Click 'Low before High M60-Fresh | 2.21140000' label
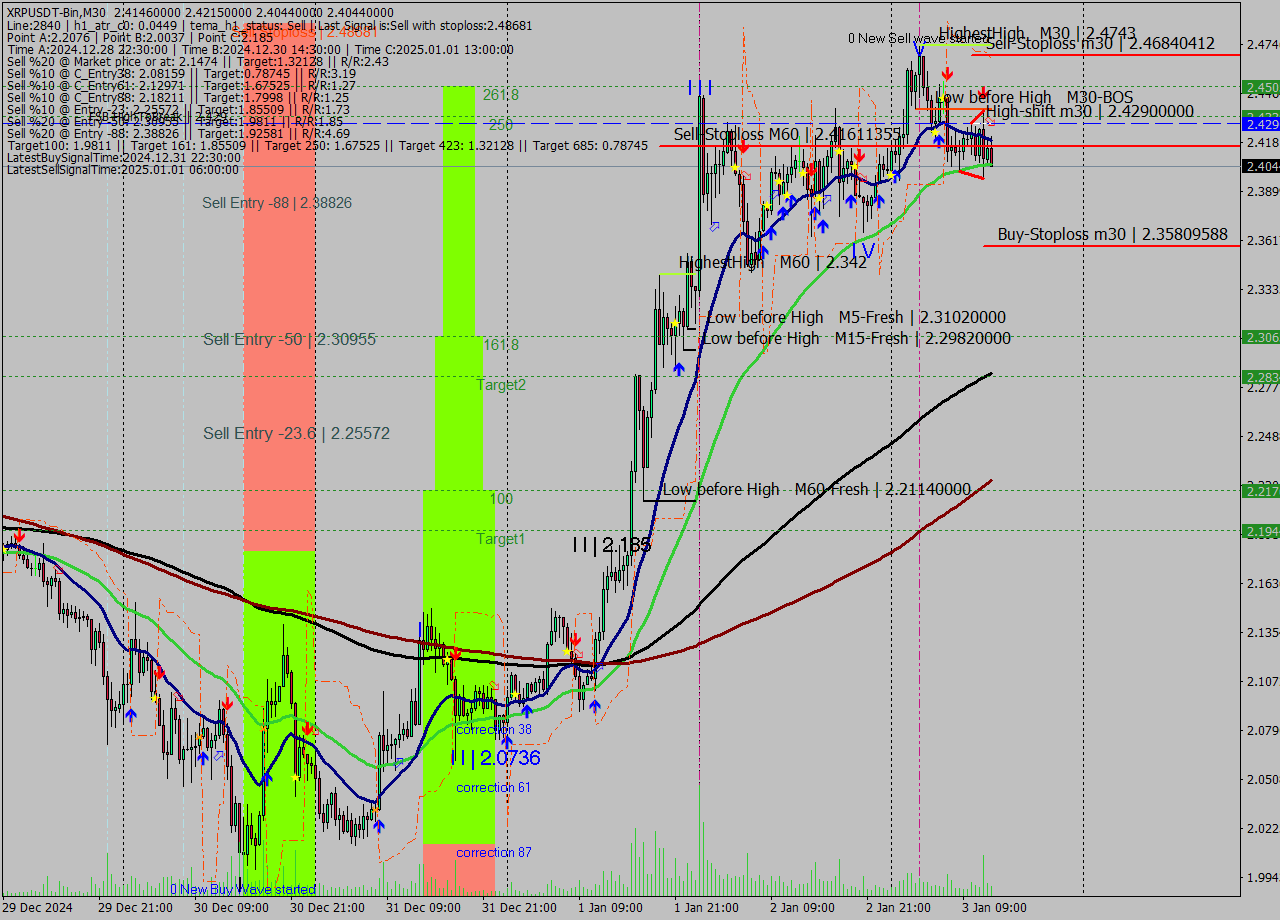 pos(817,489)
